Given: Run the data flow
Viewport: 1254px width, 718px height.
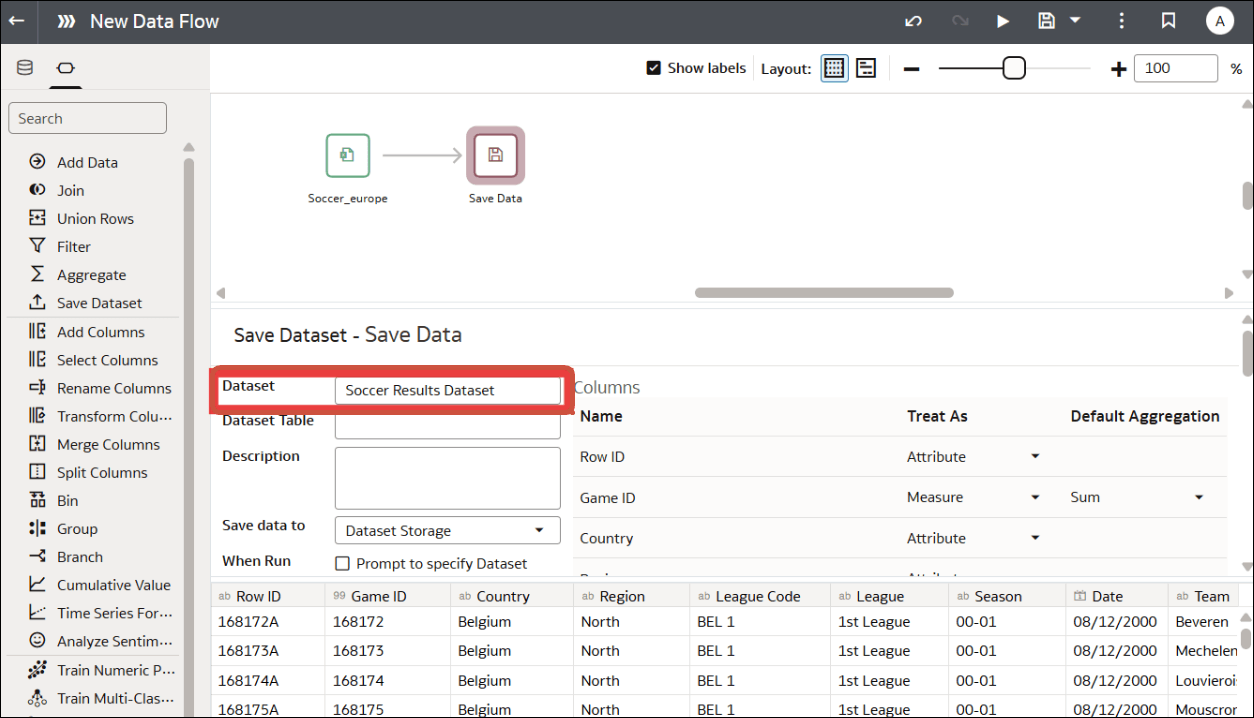Looking at the screenshot, I should tap(1003, 20).
